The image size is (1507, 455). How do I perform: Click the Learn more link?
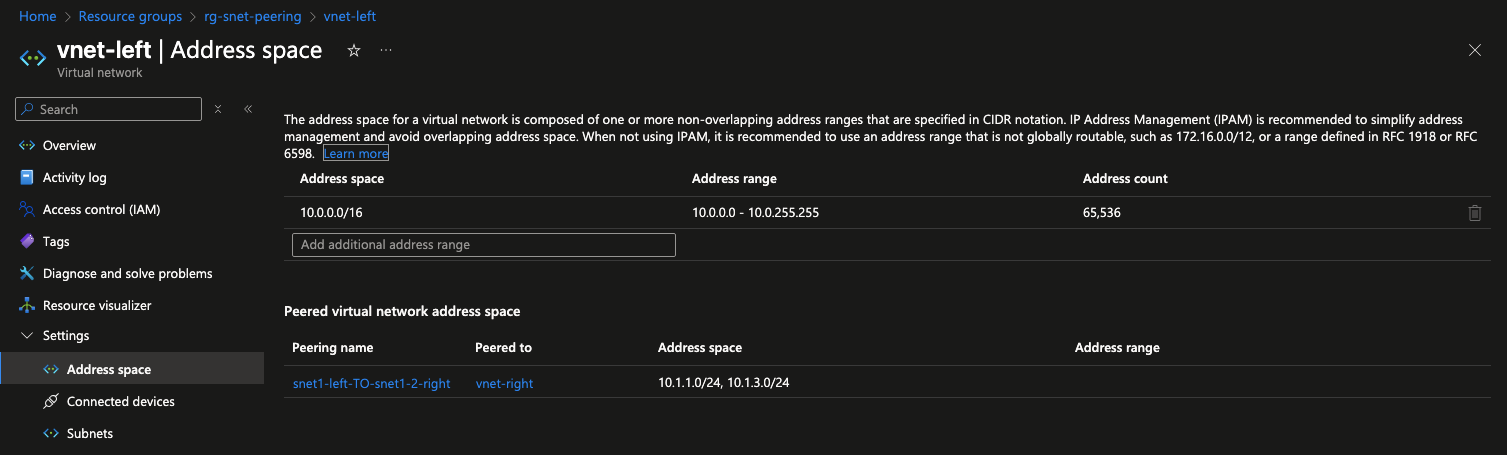click(x=356, y=154)
